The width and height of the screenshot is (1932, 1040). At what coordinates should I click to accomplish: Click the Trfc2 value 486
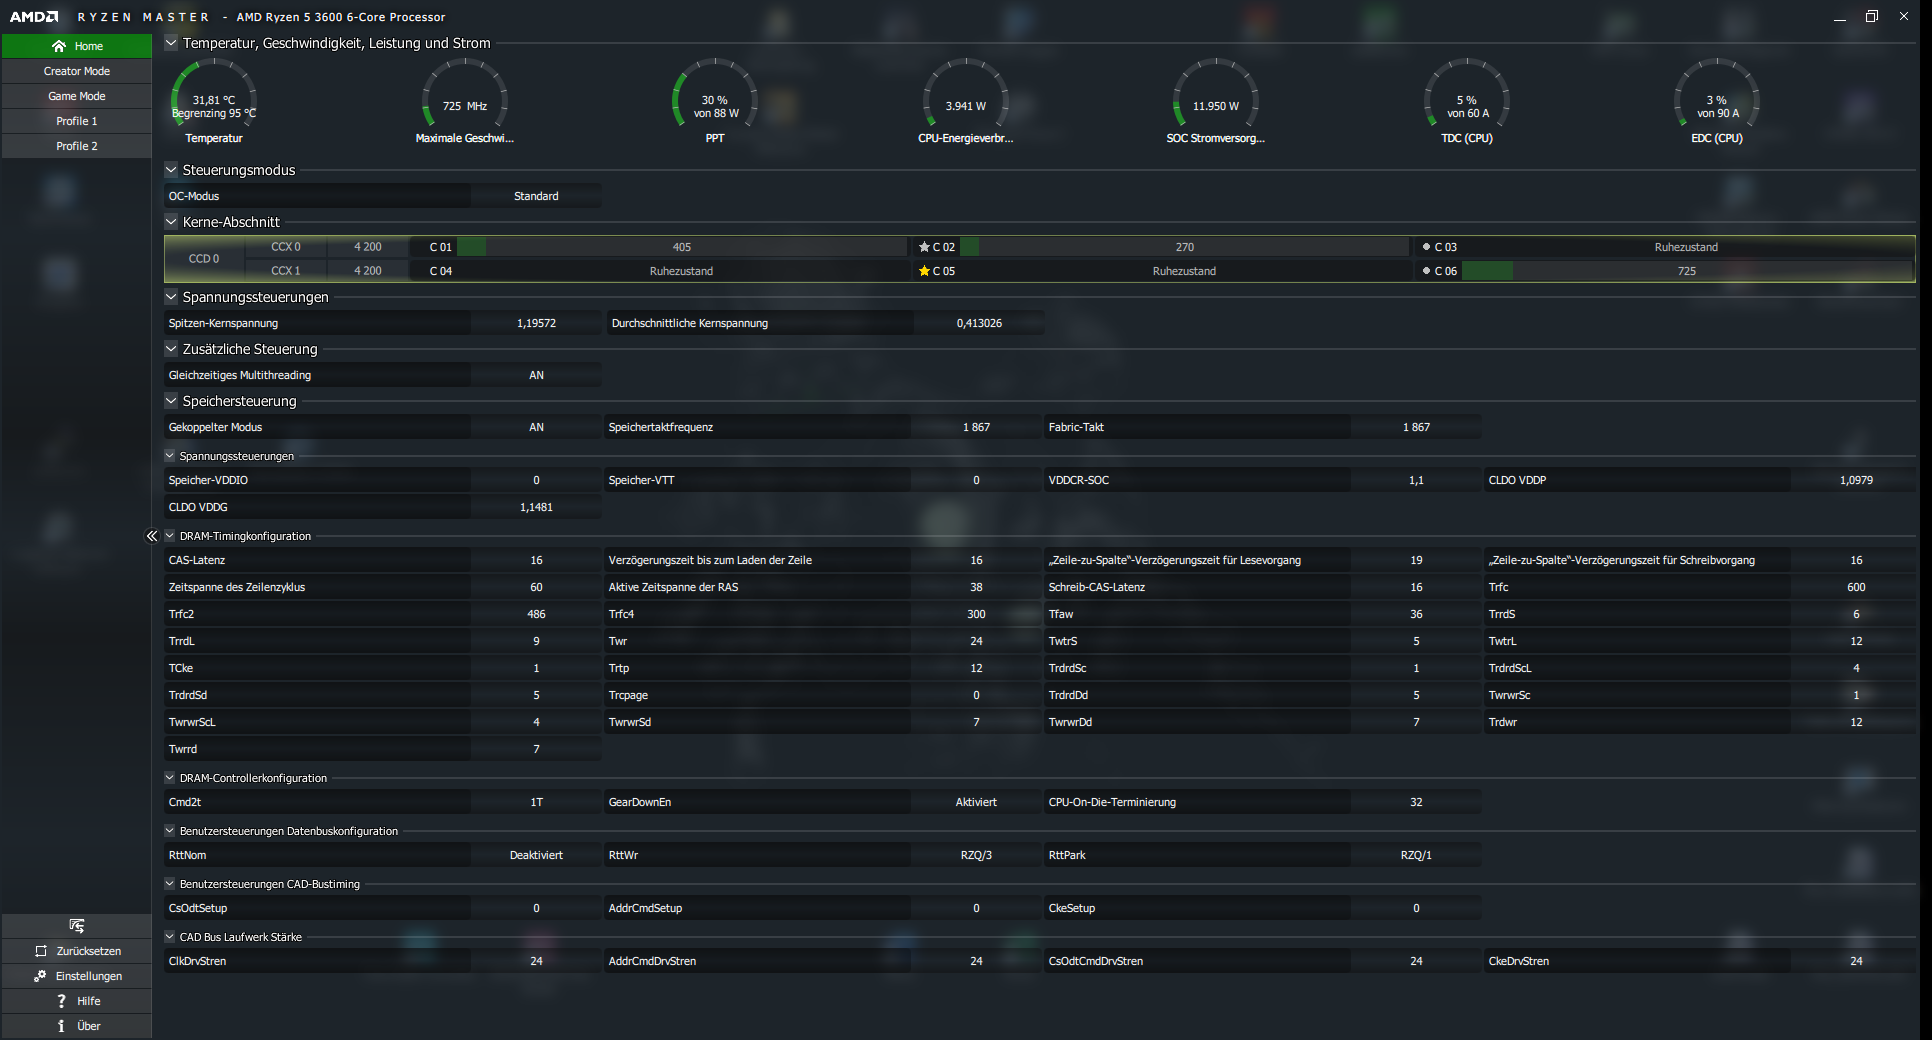point(536,614)
